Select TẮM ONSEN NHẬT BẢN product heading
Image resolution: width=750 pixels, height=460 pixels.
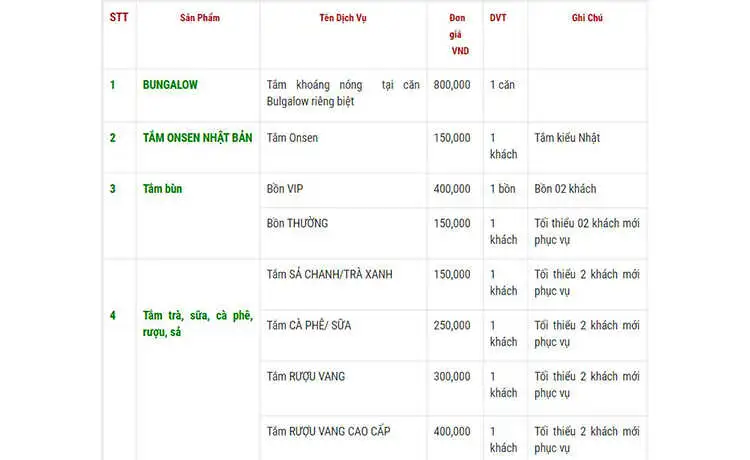pyautogui.click(x=196, y=137)
